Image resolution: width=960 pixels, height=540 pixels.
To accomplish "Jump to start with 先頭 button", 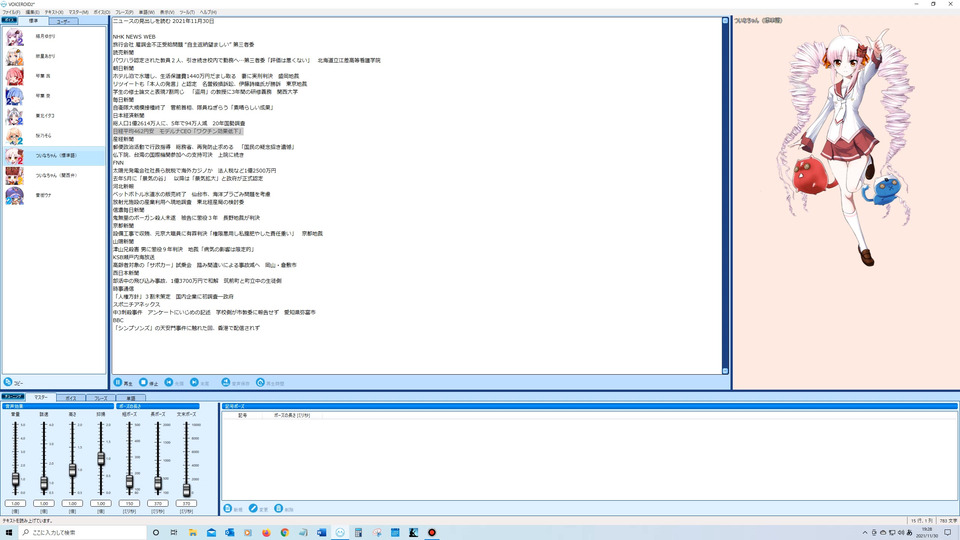I will pos(174,383).
